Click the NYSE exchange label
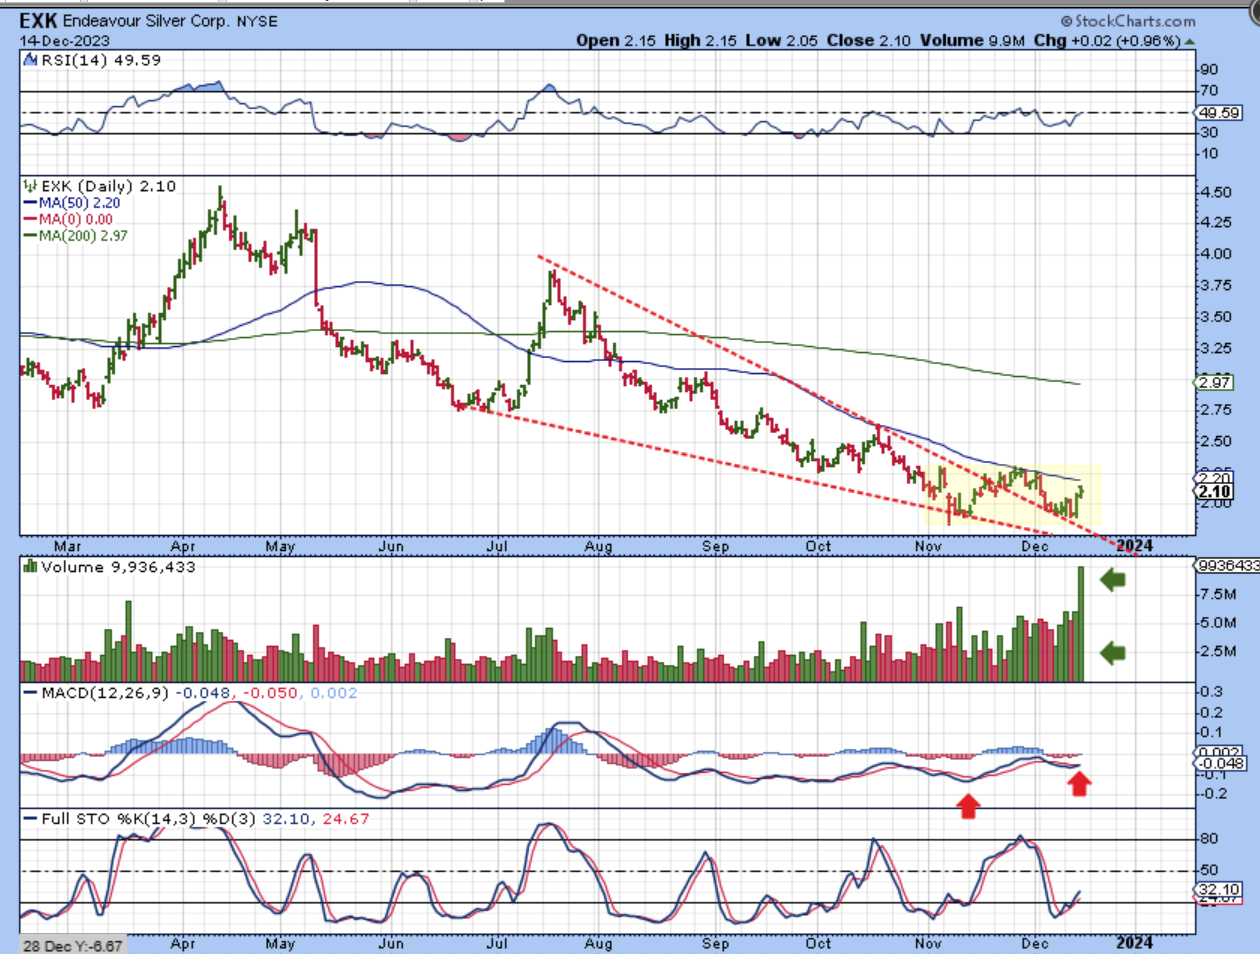1260x954 pixels. coord(257,21)
